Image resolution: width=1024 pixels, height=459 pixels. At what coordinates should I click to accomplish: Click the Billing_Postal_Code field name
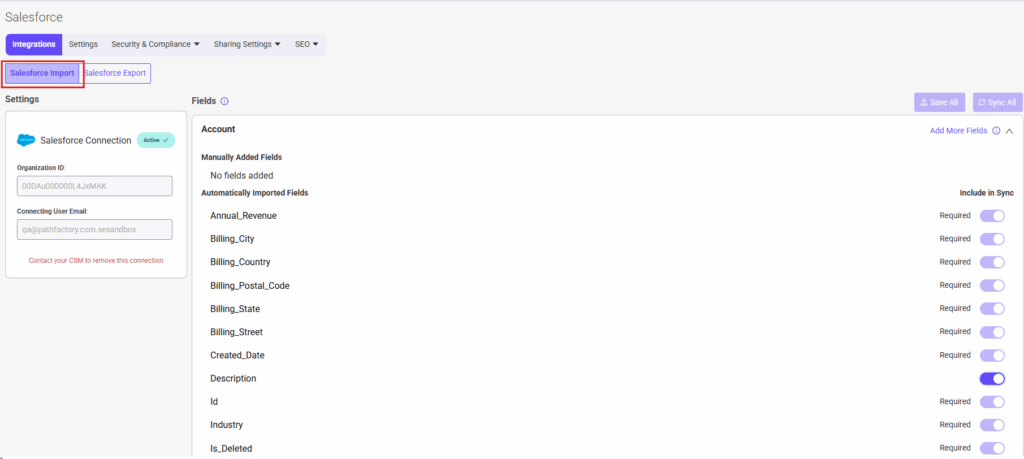coord(250,285)
